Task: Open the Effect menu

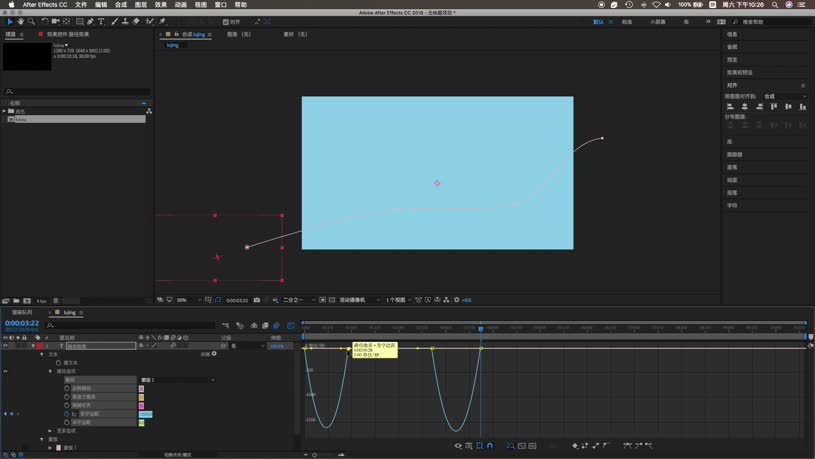Action: (x=161, y=5)
